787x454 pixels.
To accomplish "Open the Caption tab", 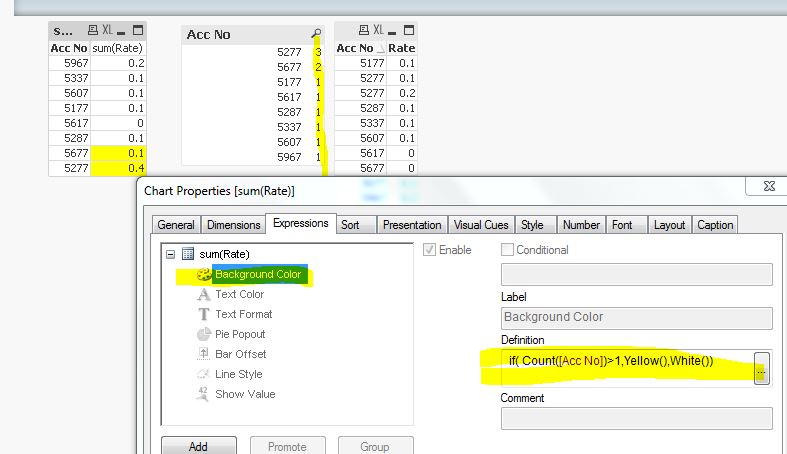I will point(715,225).
